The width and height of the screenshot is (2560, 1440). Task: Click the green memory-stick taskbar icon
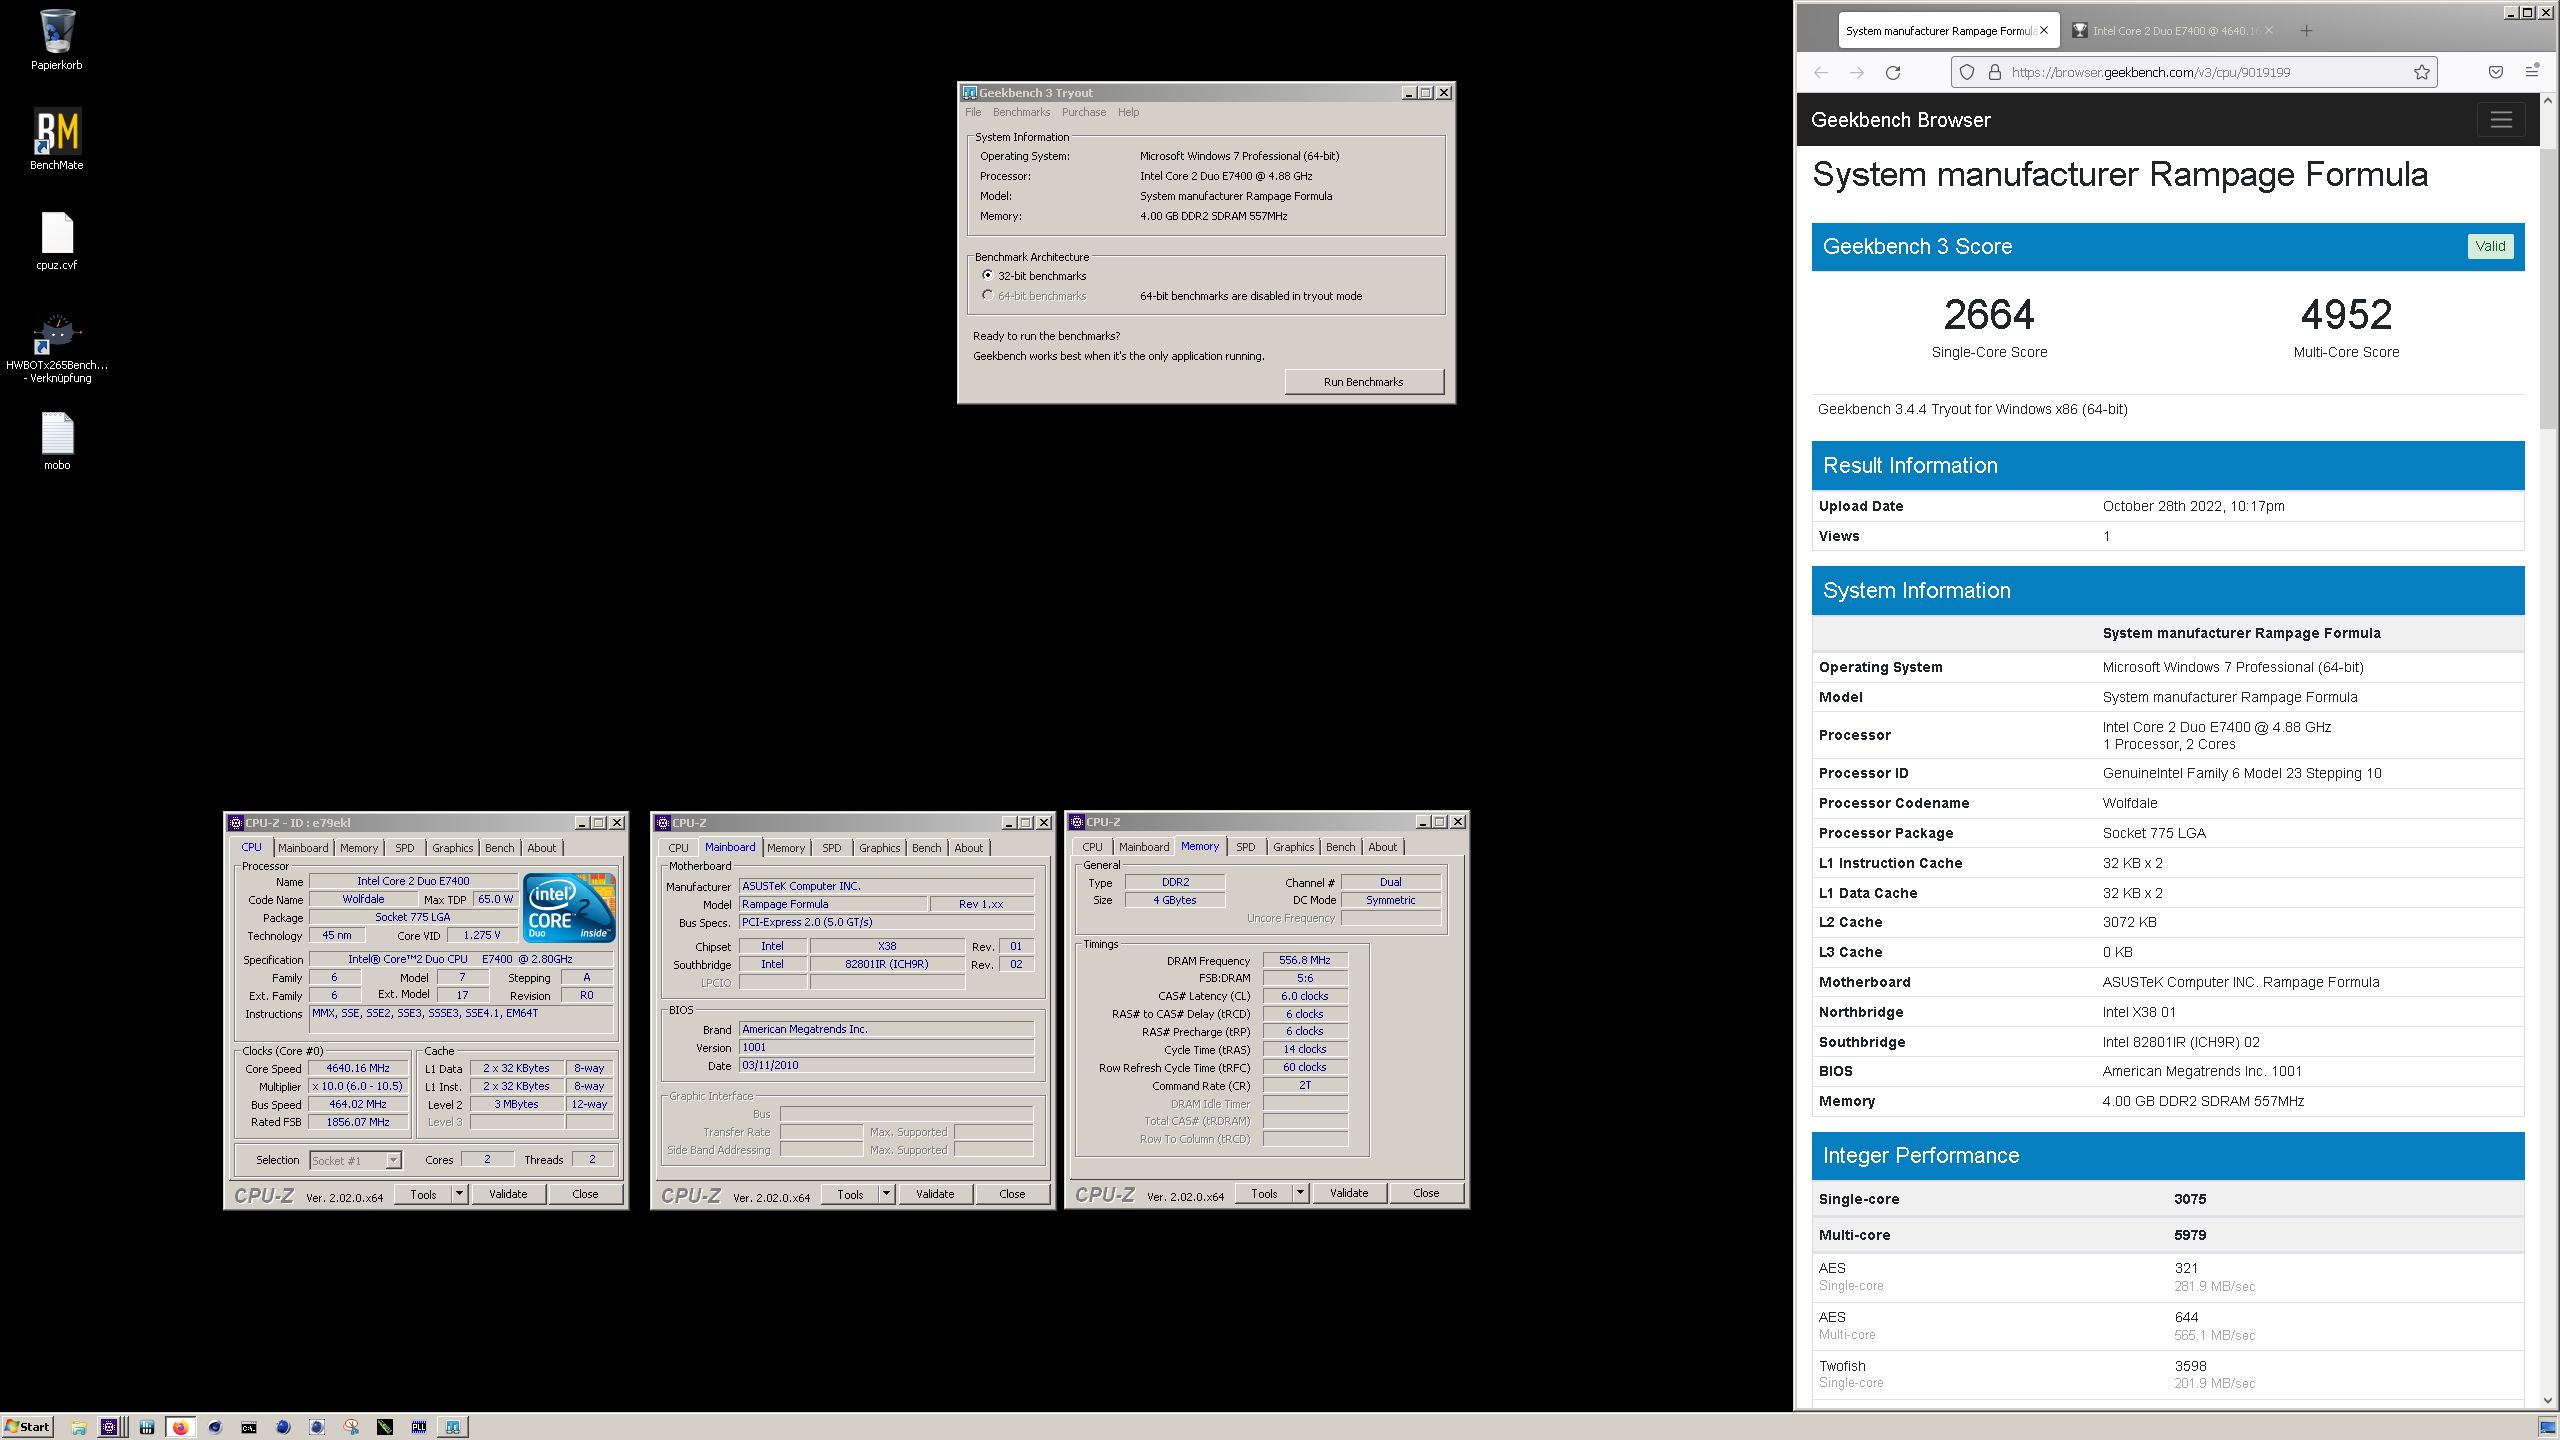tap(385, 1427)
